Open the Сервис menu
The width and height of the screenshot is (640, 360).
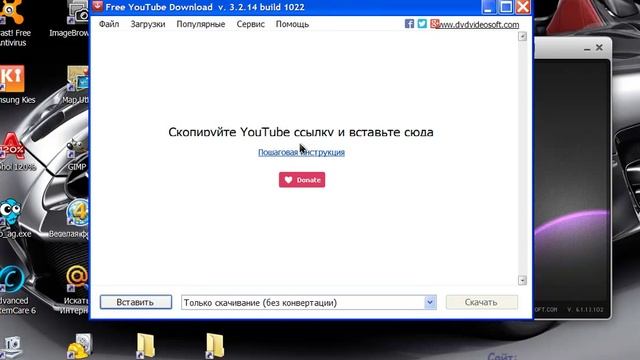point(251,24)
